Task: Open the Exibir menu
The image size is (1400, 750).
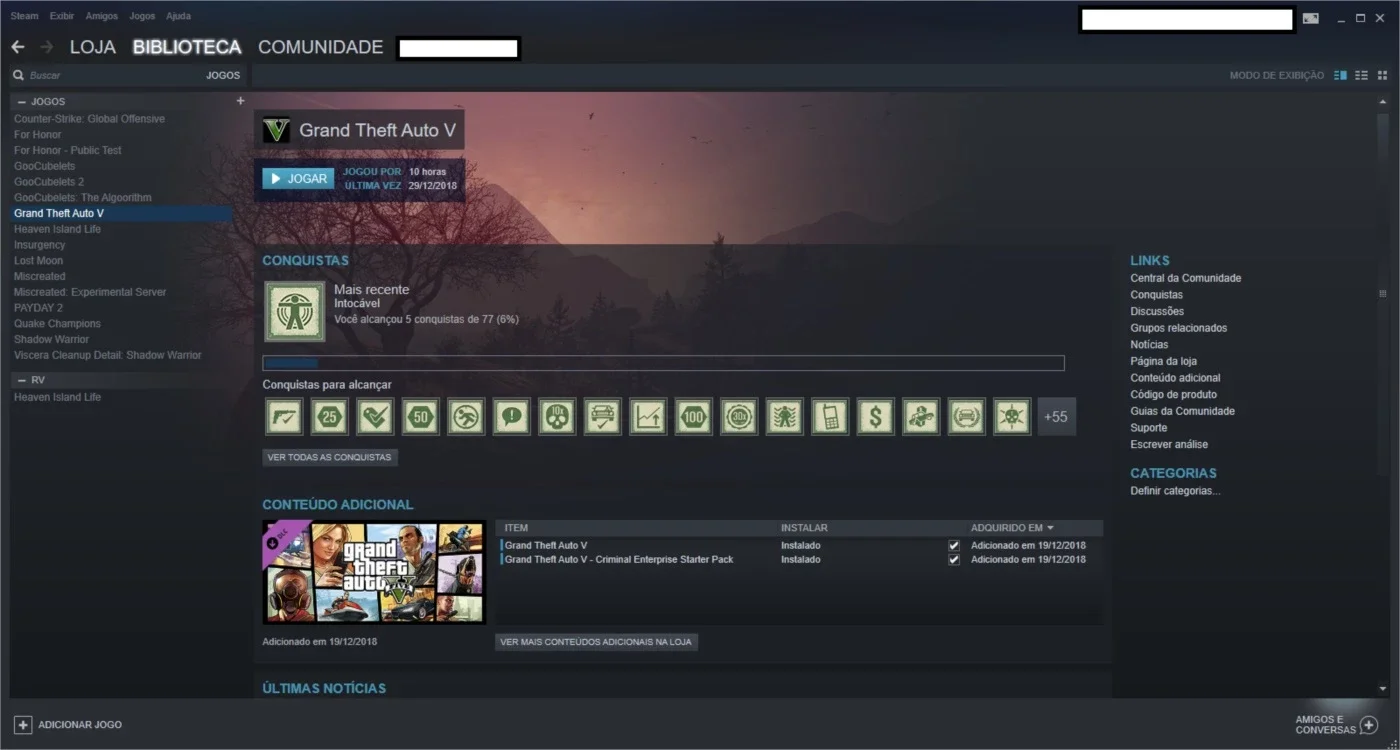Action: point(62,16)
